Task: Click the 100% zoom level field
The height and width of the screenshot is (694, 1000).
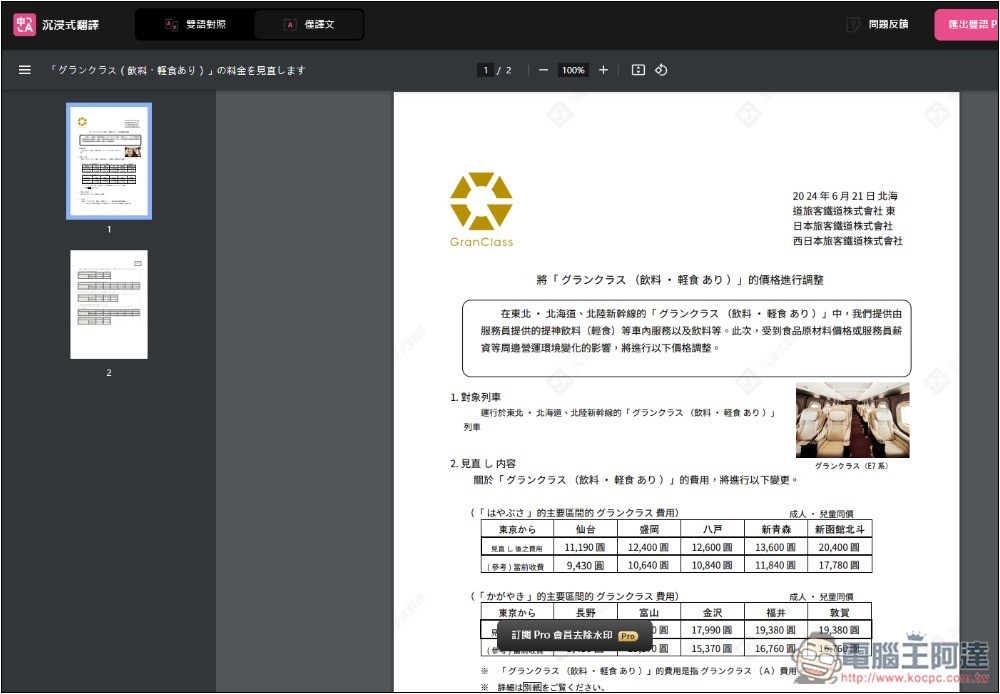Action: [573, 70]
